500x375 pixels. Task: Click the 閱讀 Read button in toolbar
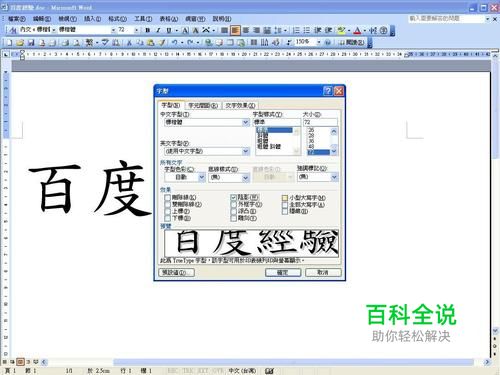click(x=351, y=42)
